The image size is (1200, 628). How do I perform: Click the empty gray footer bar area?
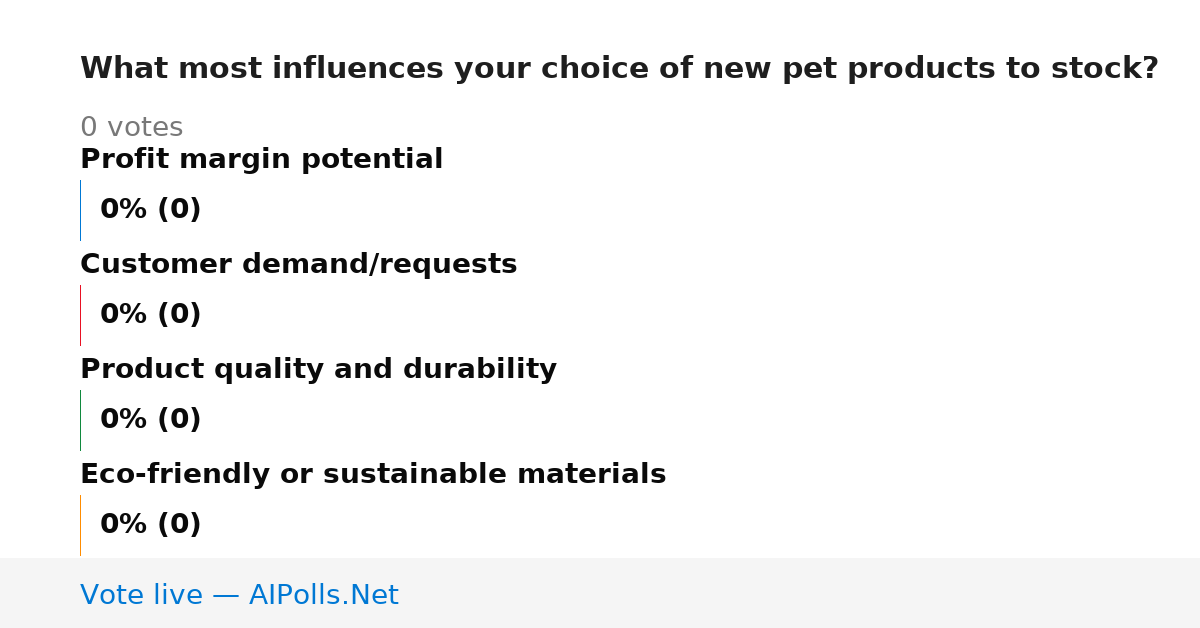[800, 593]
